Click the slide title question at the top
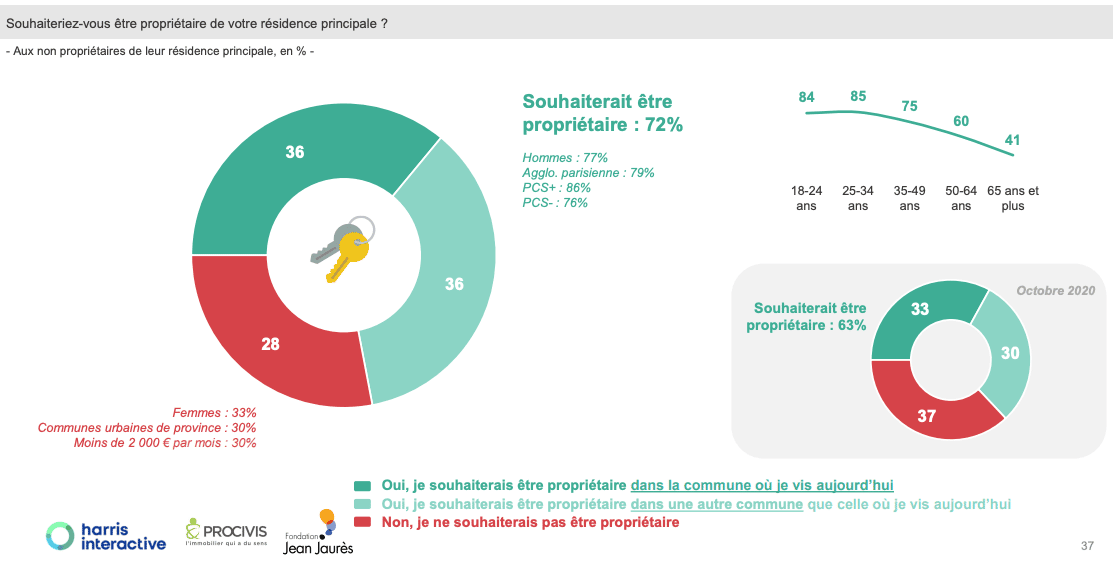Viewport: 1113px width, 561px height. click(x=197, y=21)
